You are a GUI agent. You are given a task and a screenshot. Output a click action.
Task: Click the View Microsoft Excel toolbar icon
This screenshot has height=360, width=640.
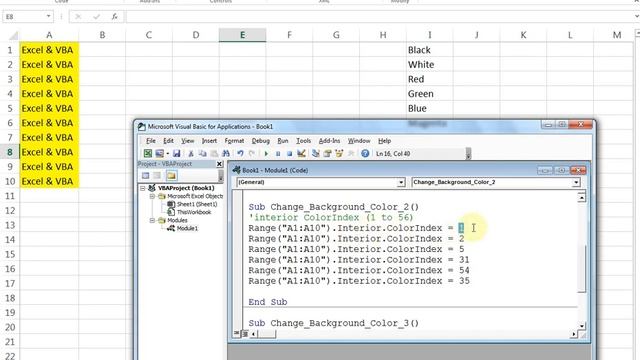pyautogui.click(x=147, y=153)
